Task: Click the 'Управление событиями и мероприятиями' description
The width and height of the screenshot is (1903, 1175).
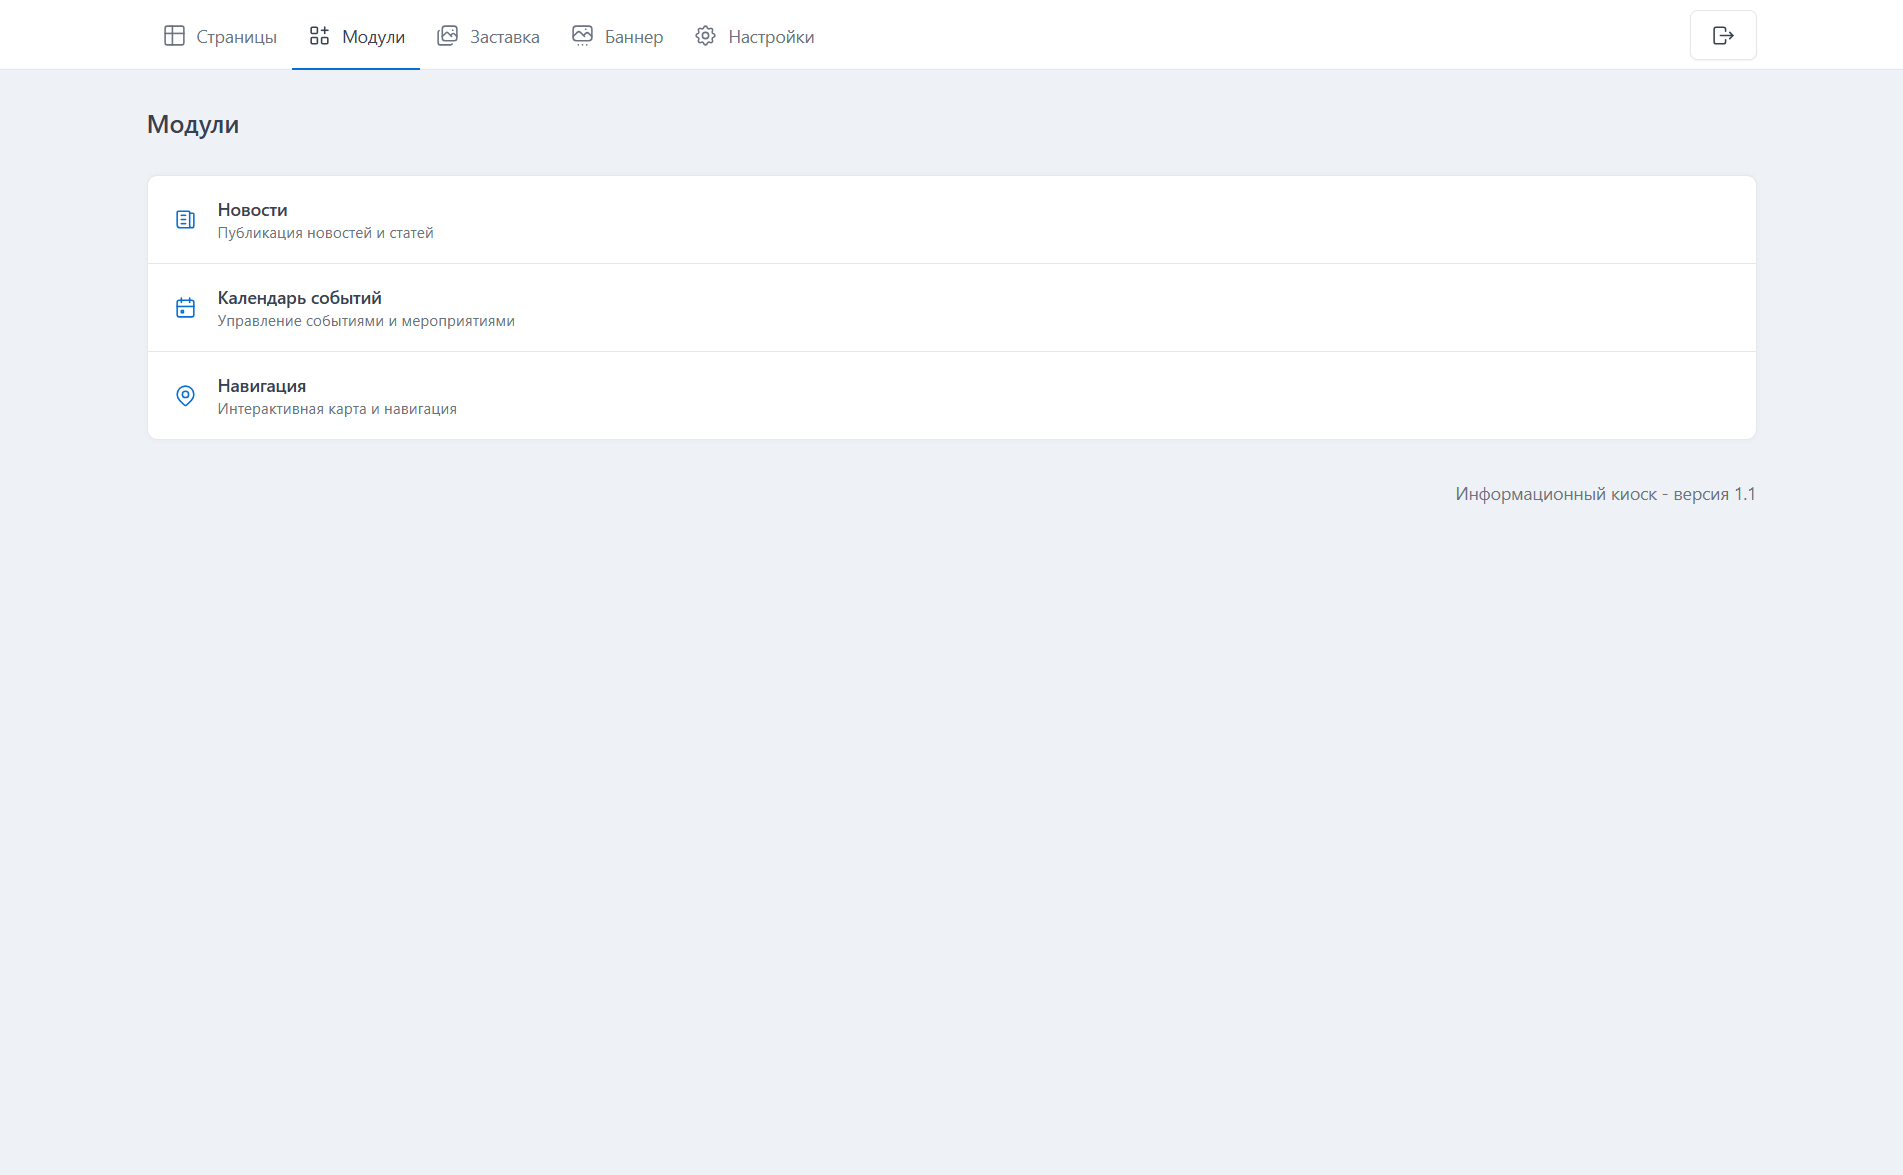Action: coord(365,321)
